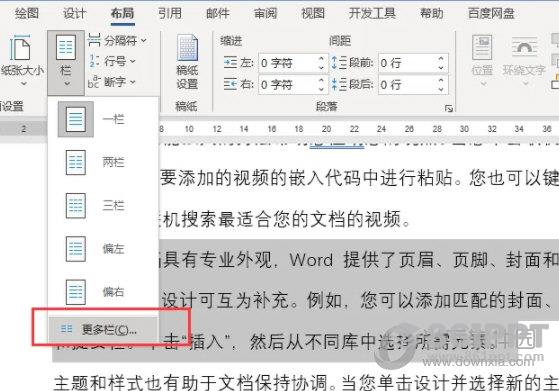Increase the 段后 spacing value

(x=441, y=80)
